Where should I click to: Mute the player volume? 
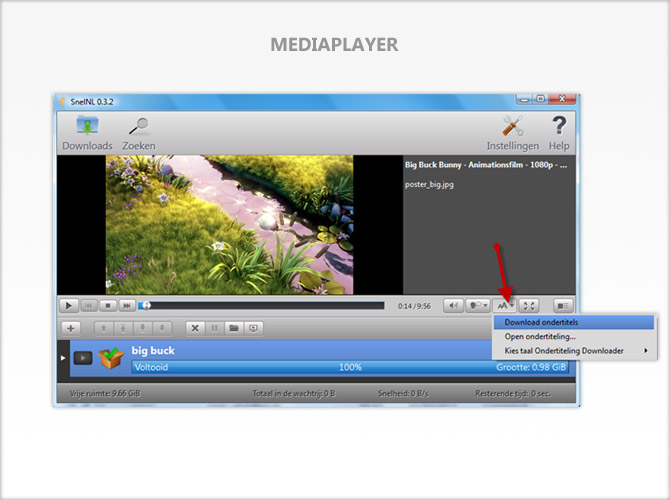(x=453, y=306)
